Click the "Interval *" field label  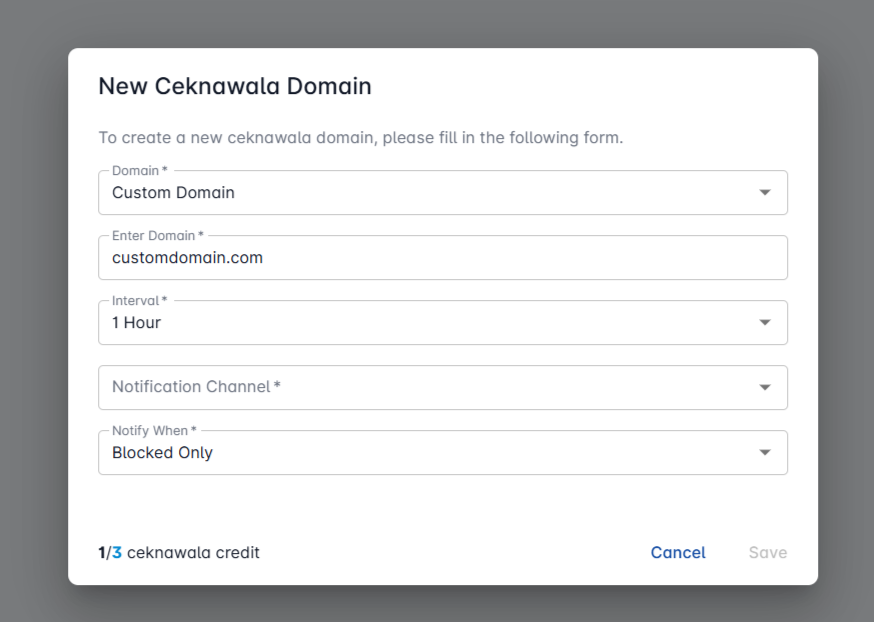139,301
